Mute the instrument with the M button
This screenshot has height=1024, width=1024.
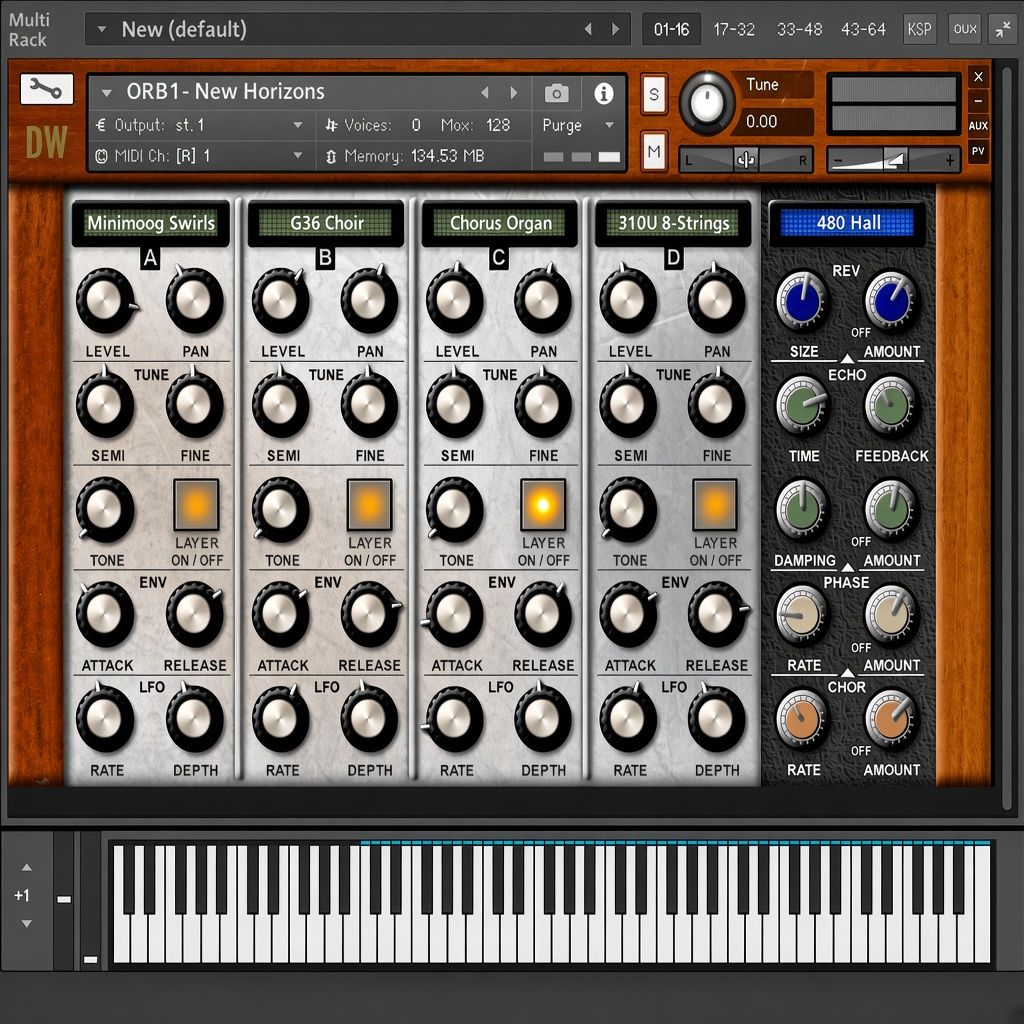(654, 152)
